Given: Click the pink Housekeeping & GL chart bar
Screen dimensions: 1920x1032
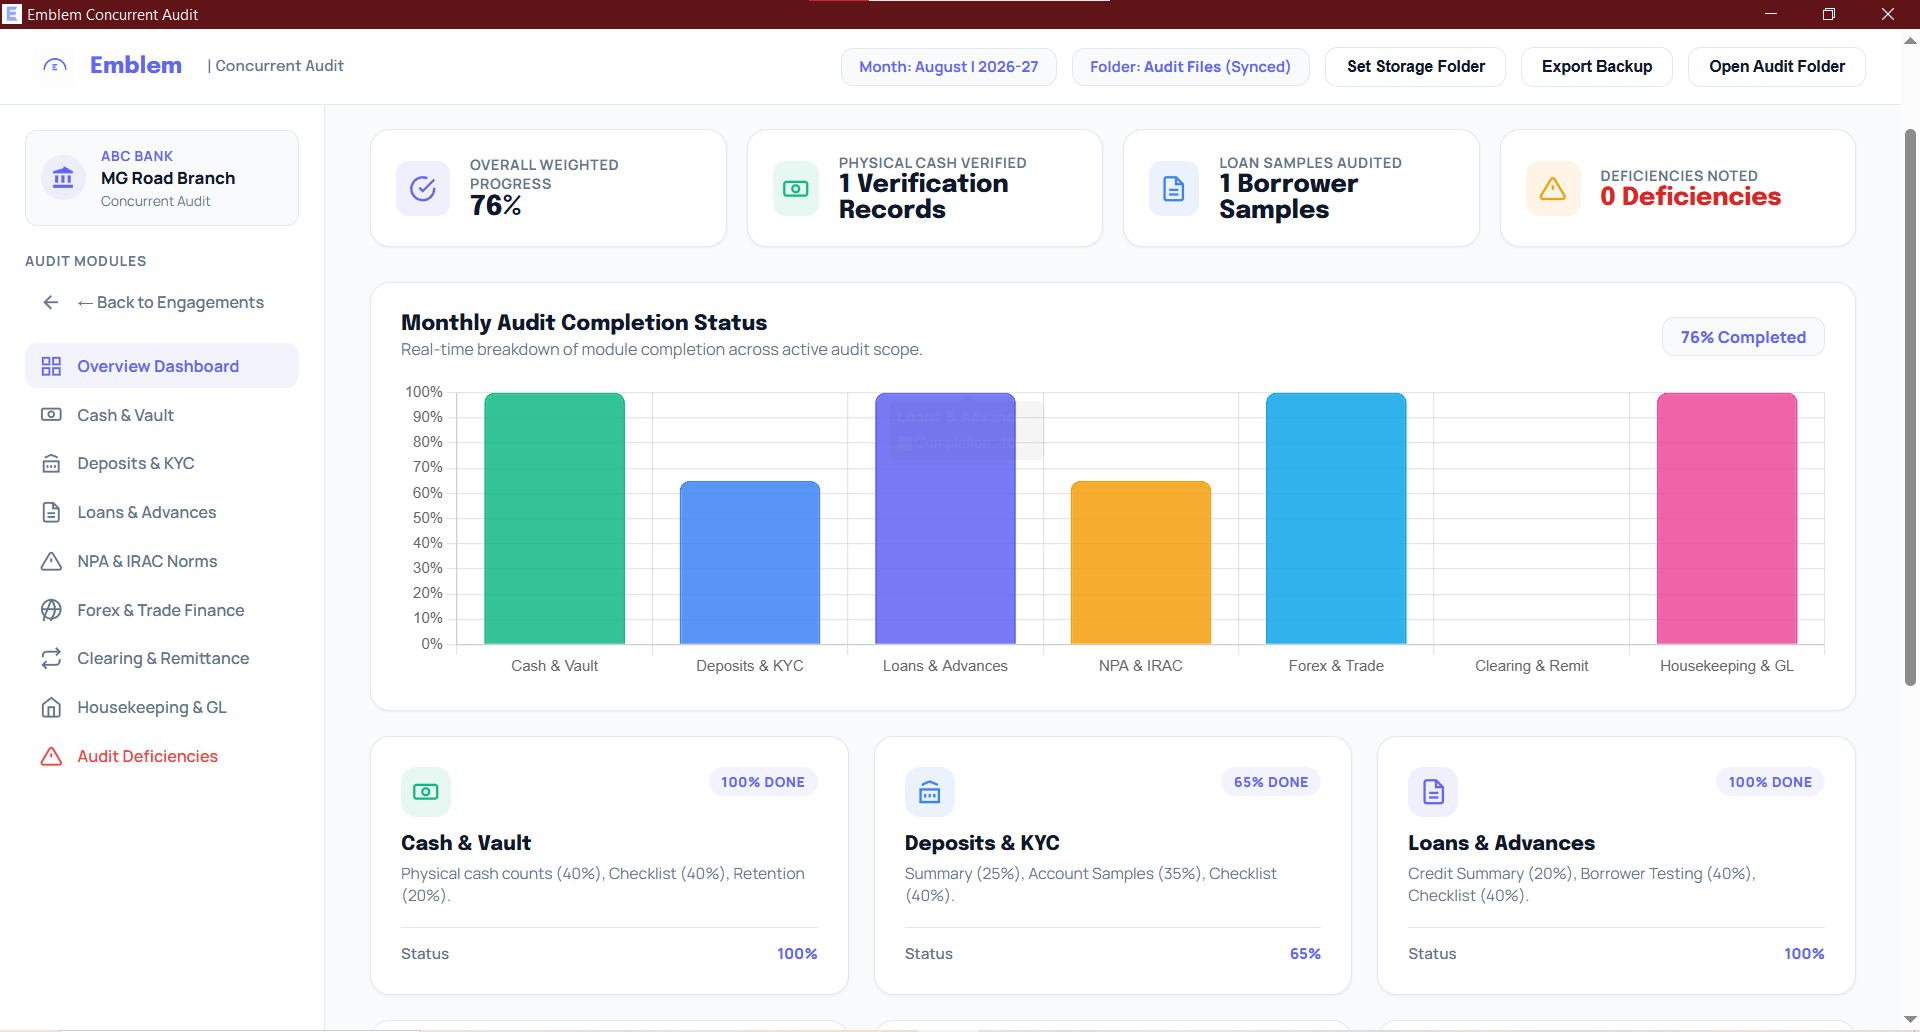Looking at the screenshot, I should [x=1727, y=518].
